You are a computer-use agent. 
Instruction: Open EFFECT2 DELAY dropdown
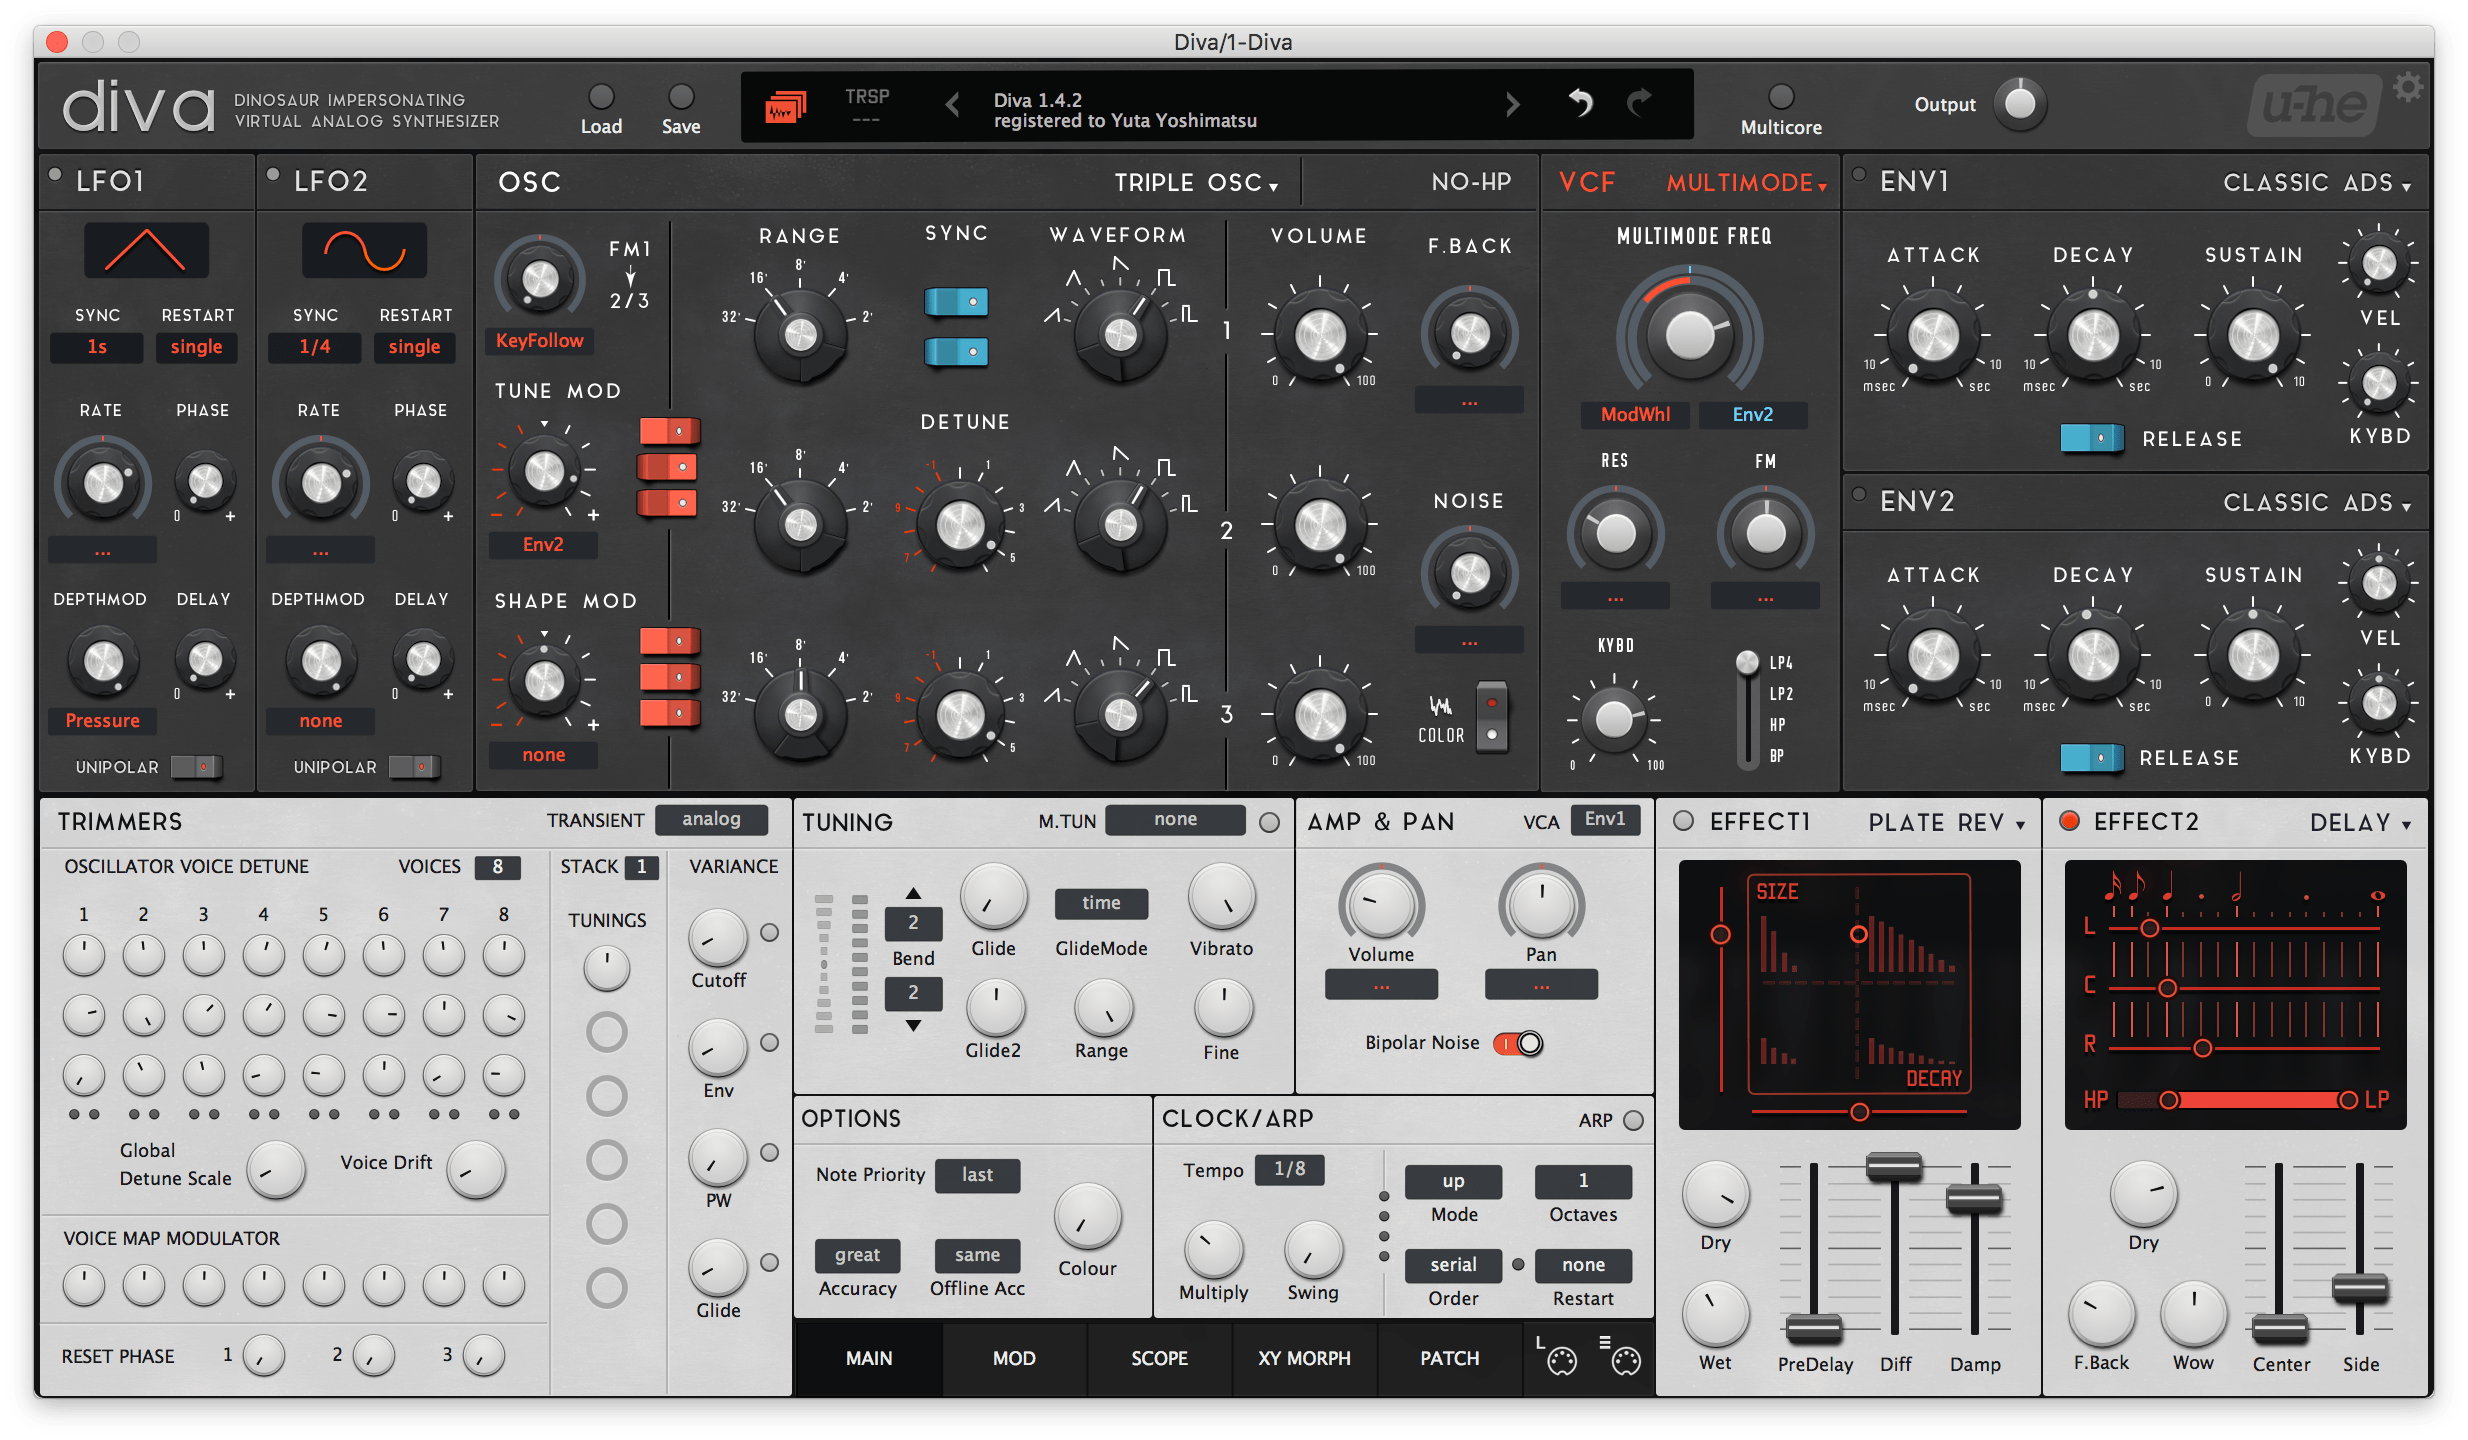point(2360,822)
